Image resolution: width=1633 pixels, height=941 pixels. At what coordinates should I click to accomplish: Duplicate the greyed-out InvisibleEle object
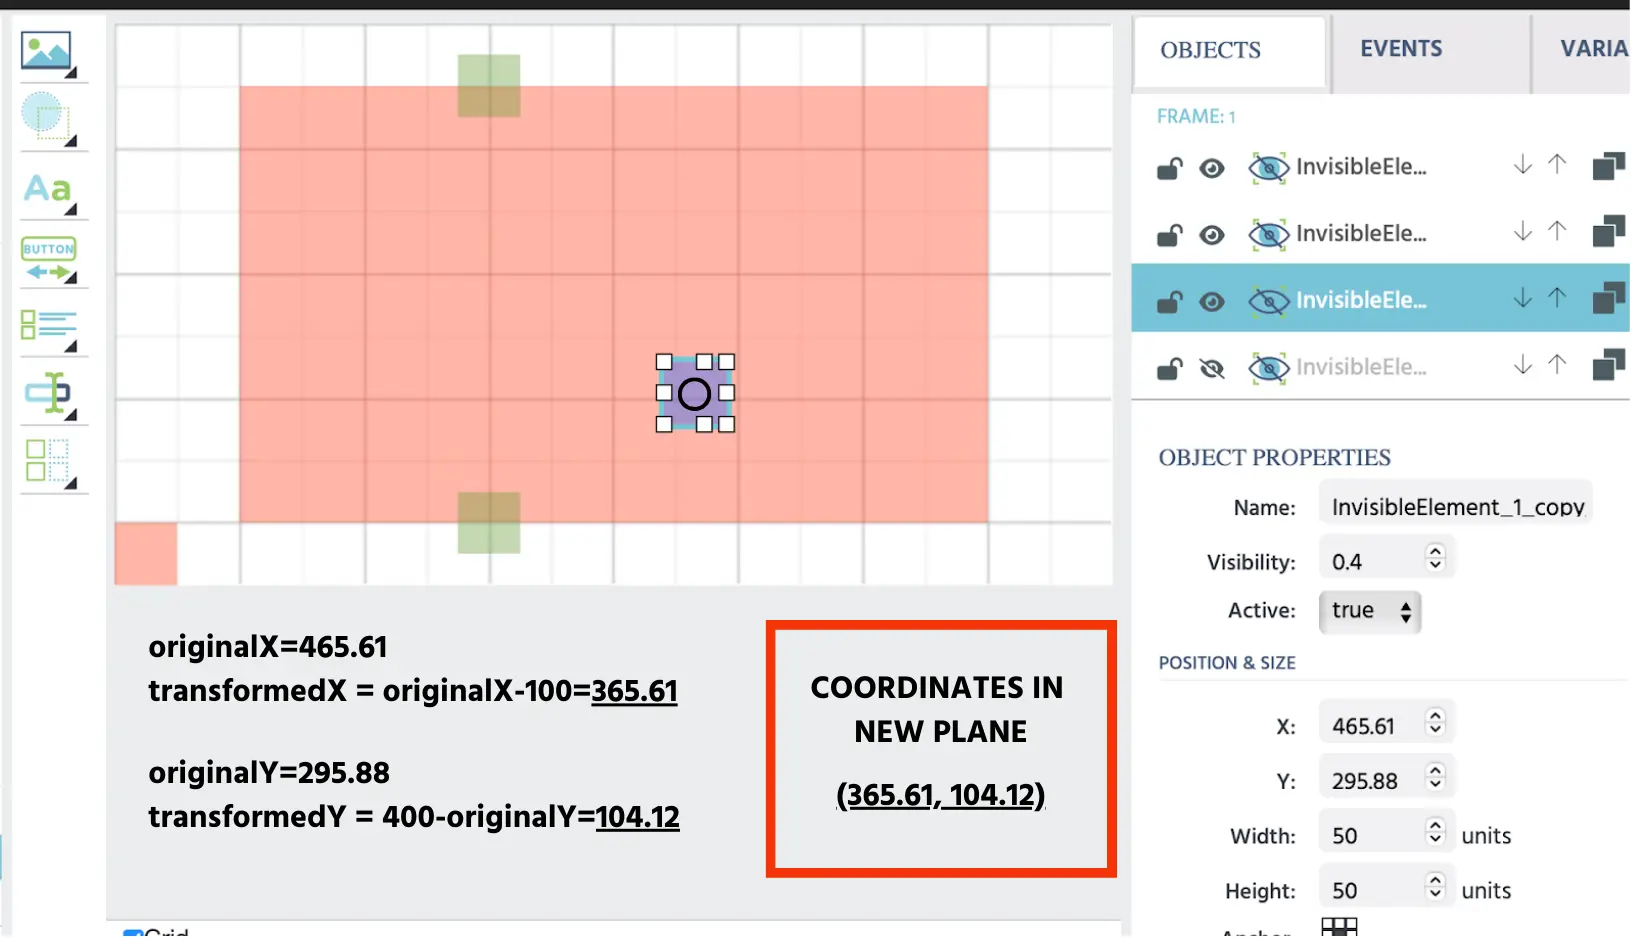(x=1608, y=365)
